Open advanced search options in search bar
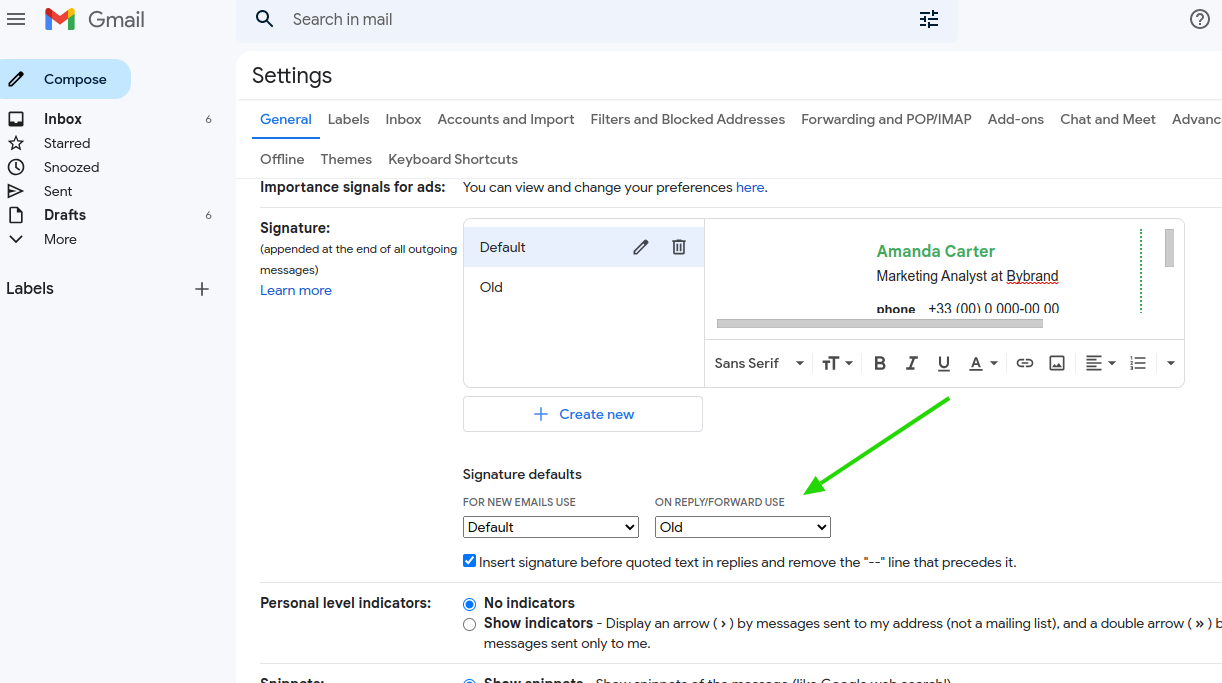1222x683 pixels. click(x=928, y=19)
